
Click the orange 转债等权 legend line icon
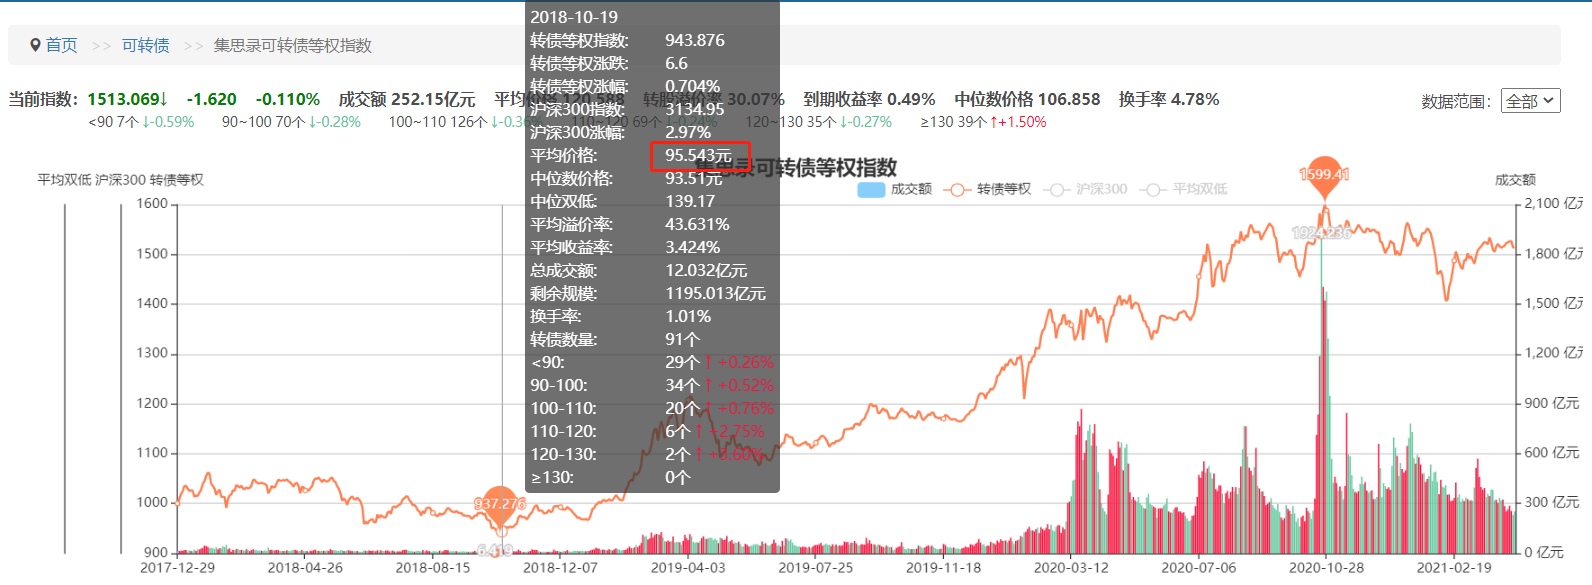[957, 189]
